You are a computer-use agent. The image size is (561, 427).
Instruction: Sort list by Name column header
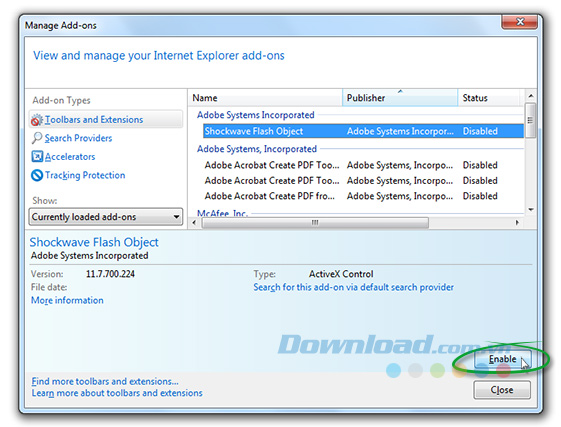pos(265,98)
